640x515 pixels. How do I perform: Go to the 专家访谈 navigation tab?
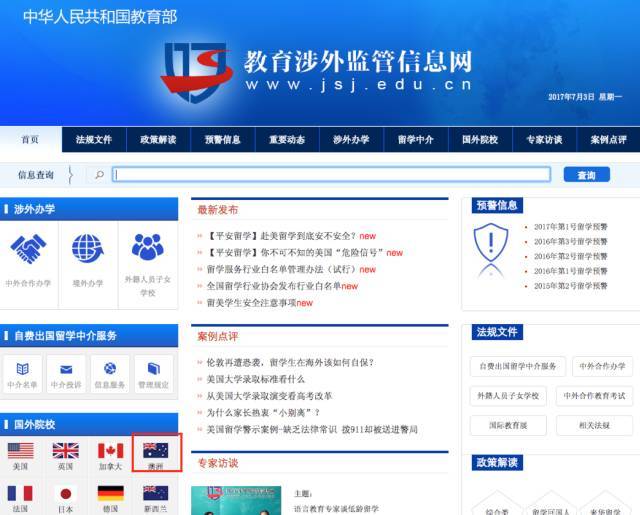[x=544, y=140]
